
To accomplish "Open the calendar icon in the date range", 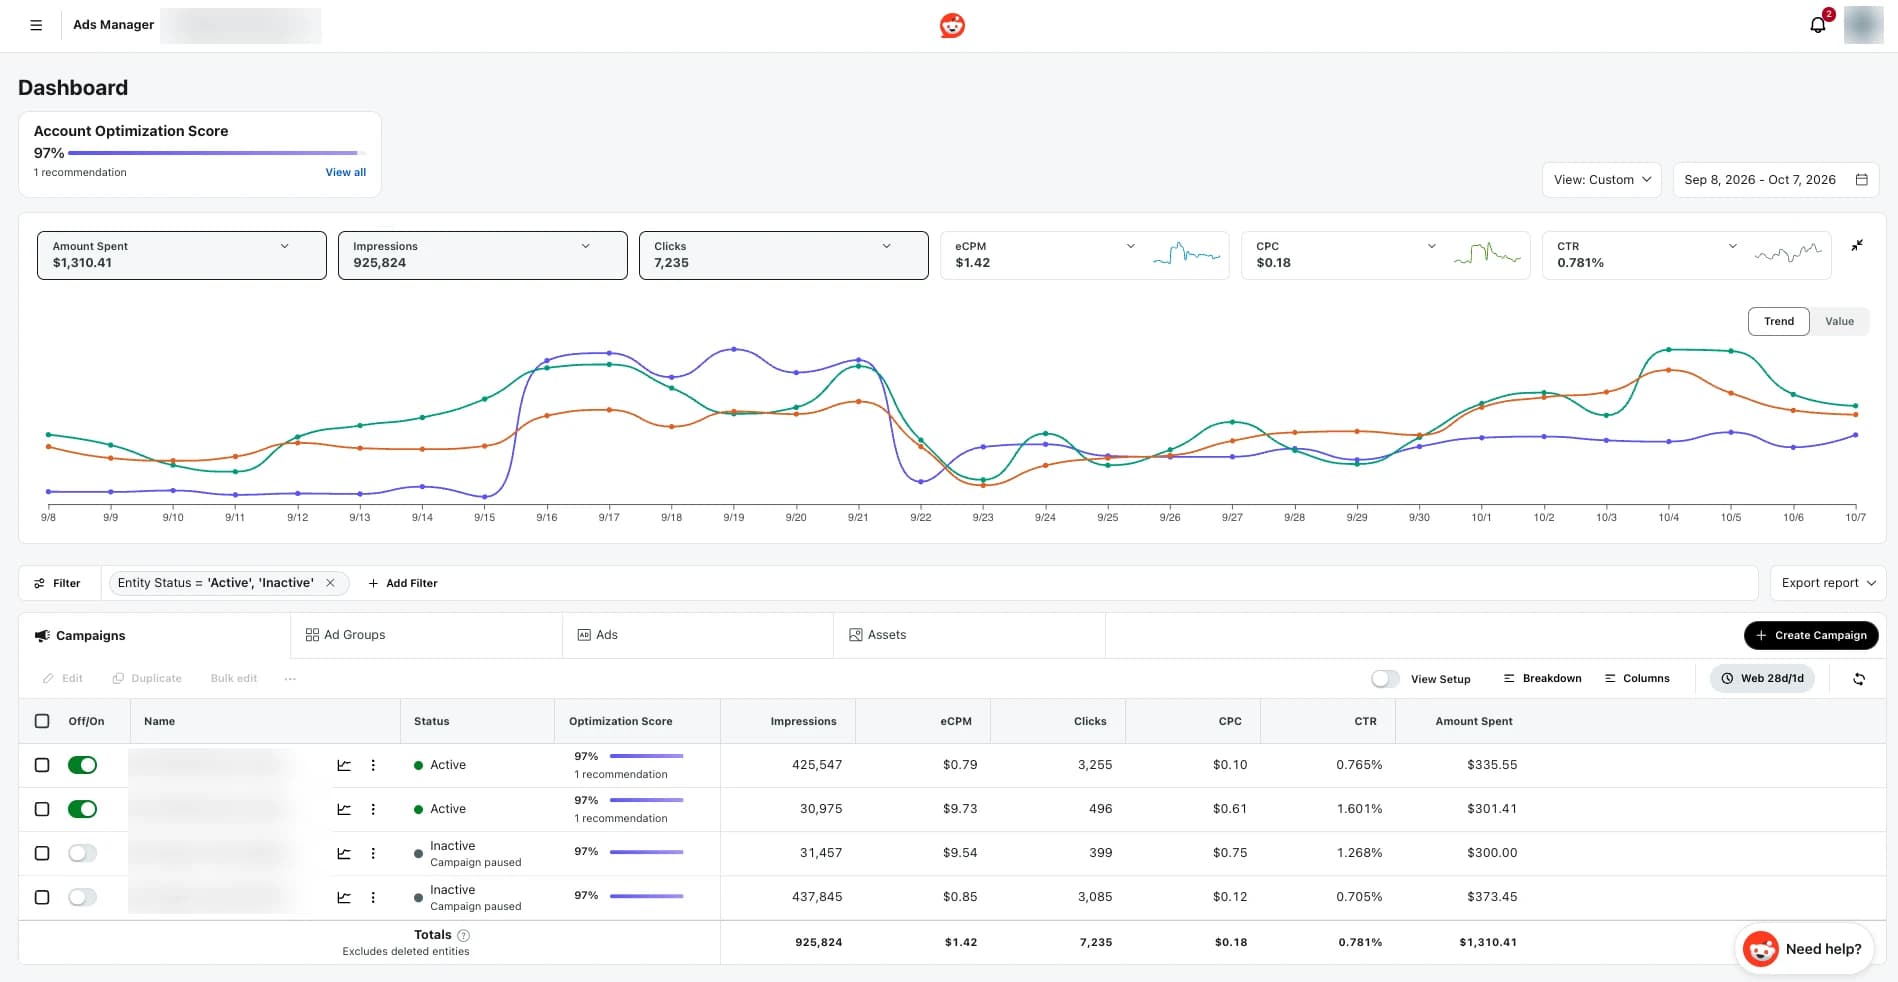I will click(x=1862, y=180).
